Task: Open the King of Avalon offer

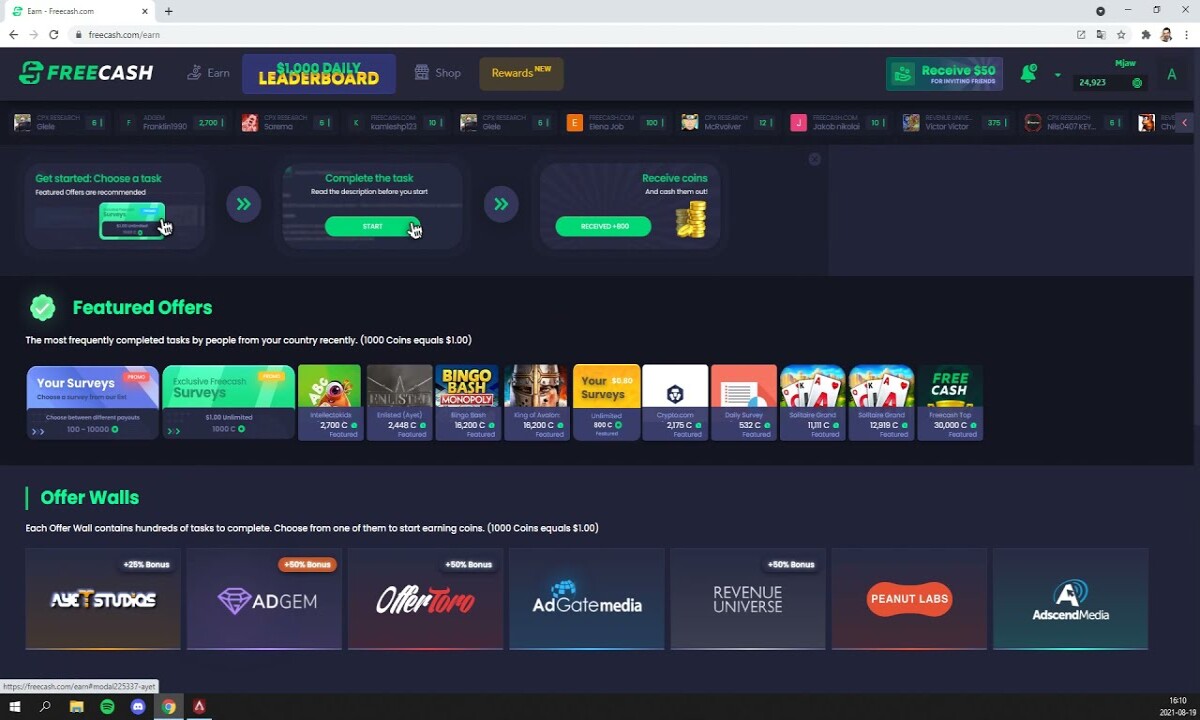Action: [x=536, y=402]
